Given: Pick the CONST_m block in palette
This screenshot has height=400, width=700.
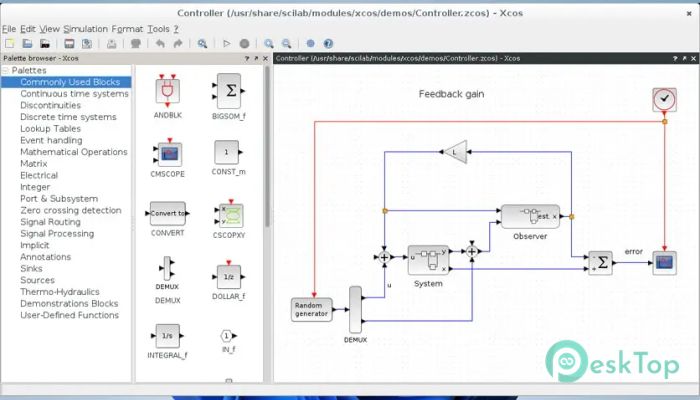Looking at the screenshot, I should pyautogui.click(x=229, y=152).
